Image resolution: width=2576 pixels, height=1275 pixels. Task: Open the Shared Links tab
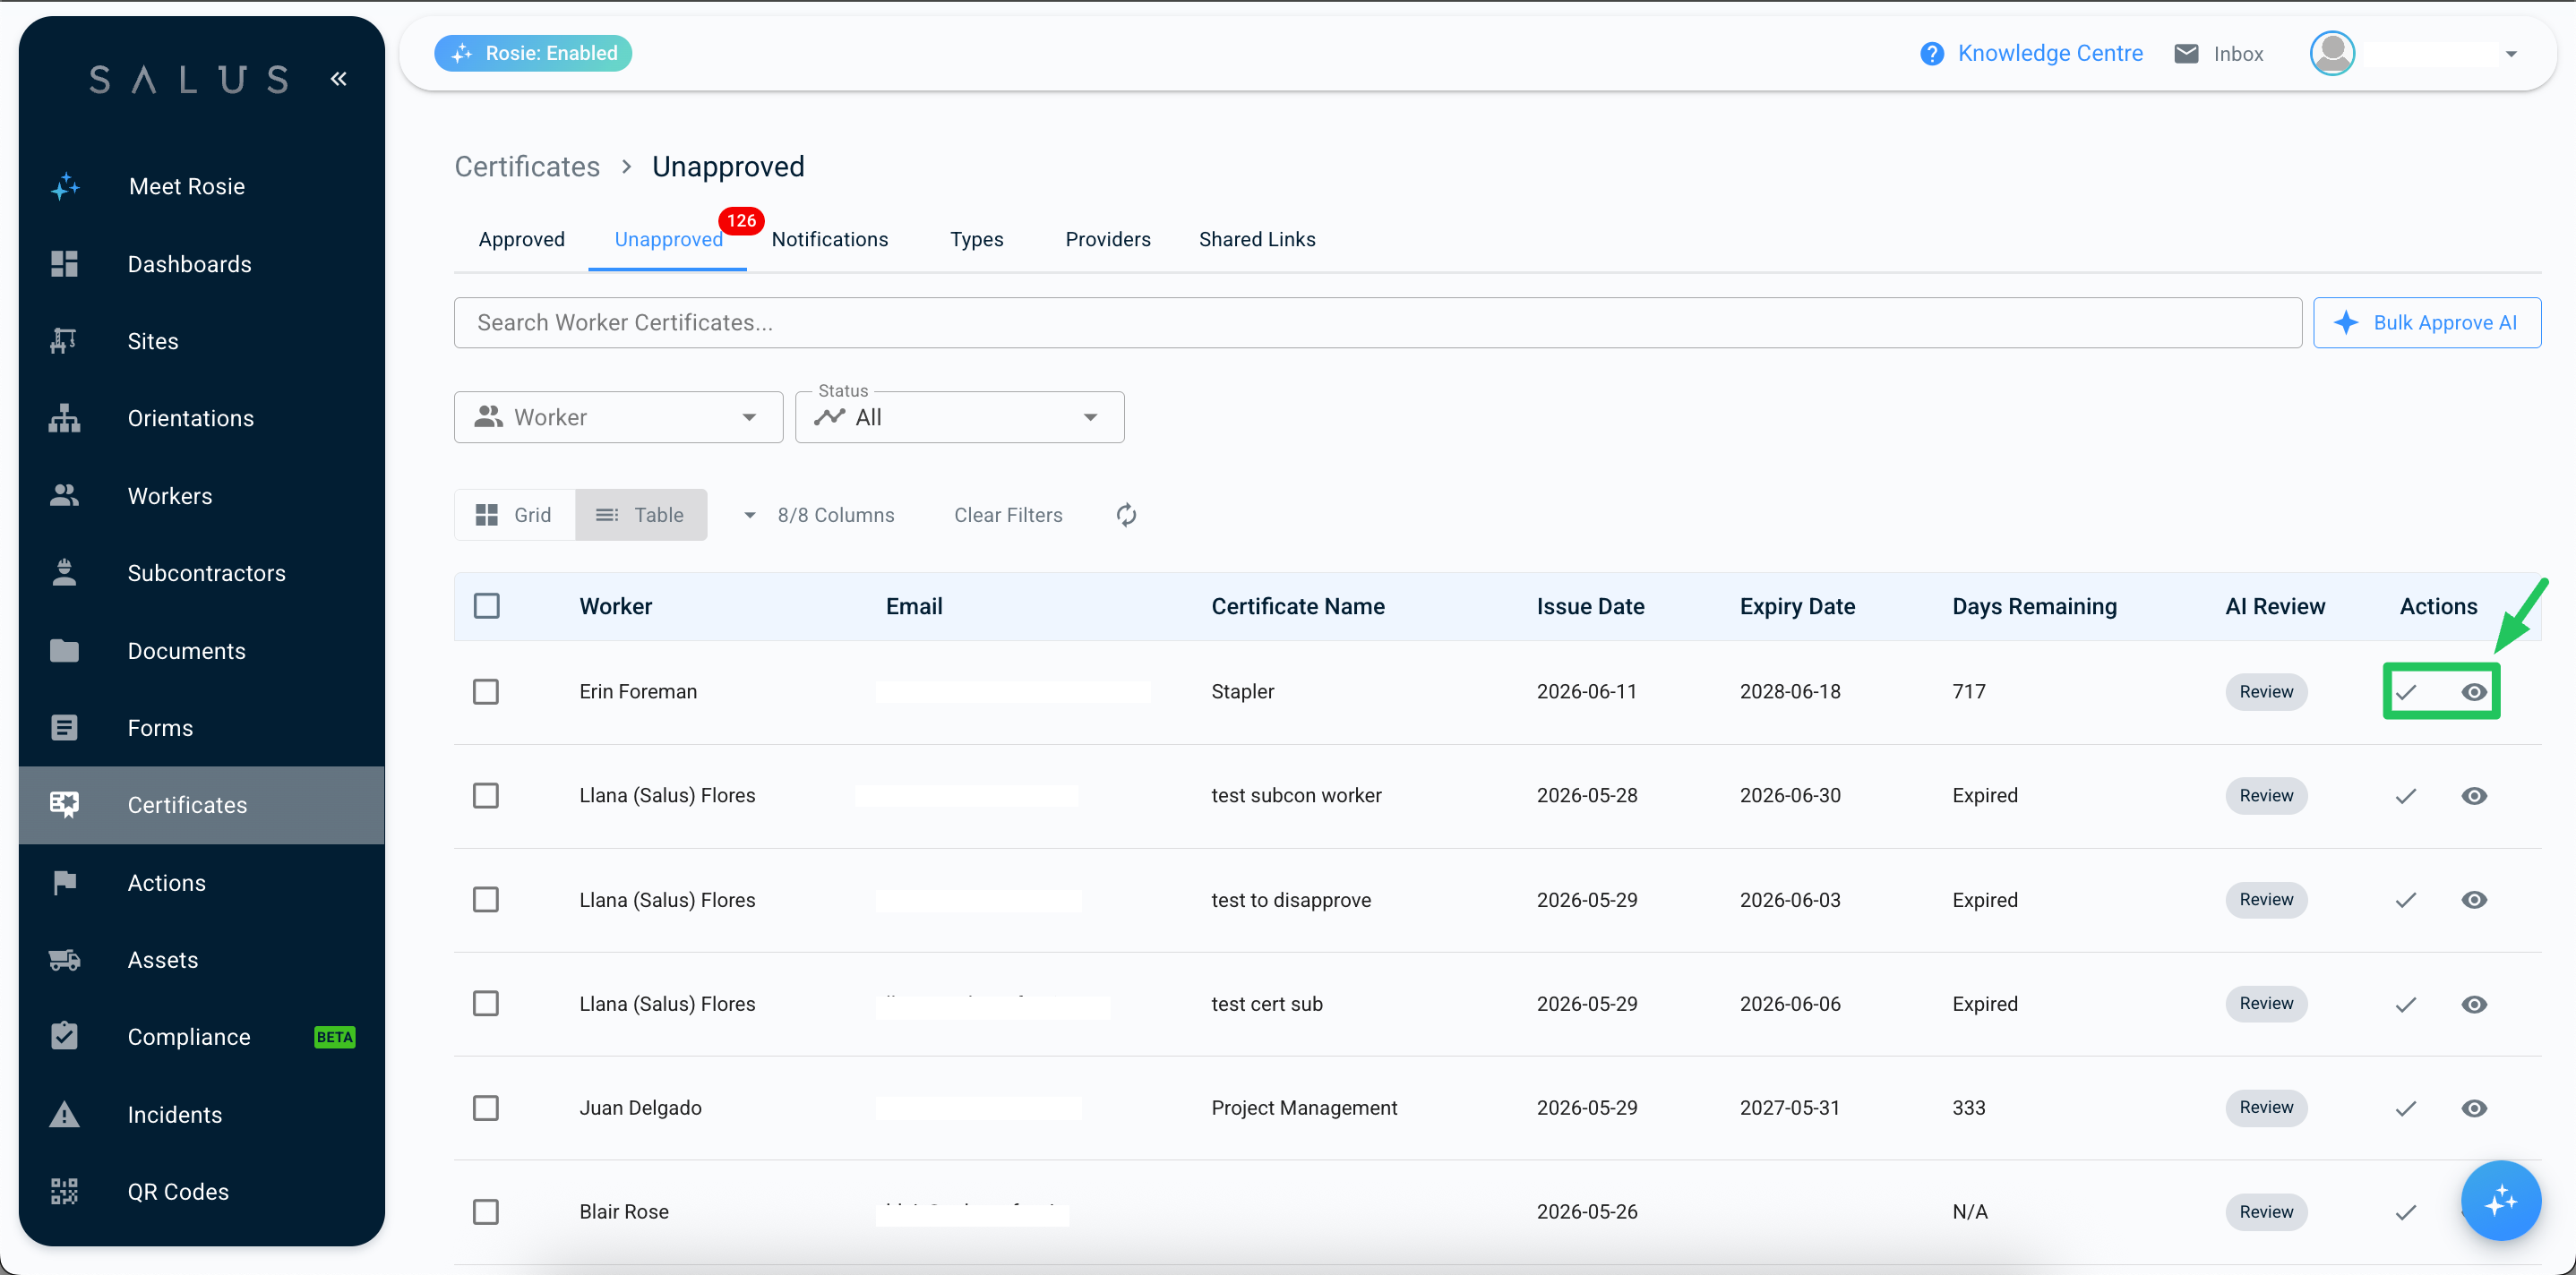pyautogui.click(x=1257, y=240)
